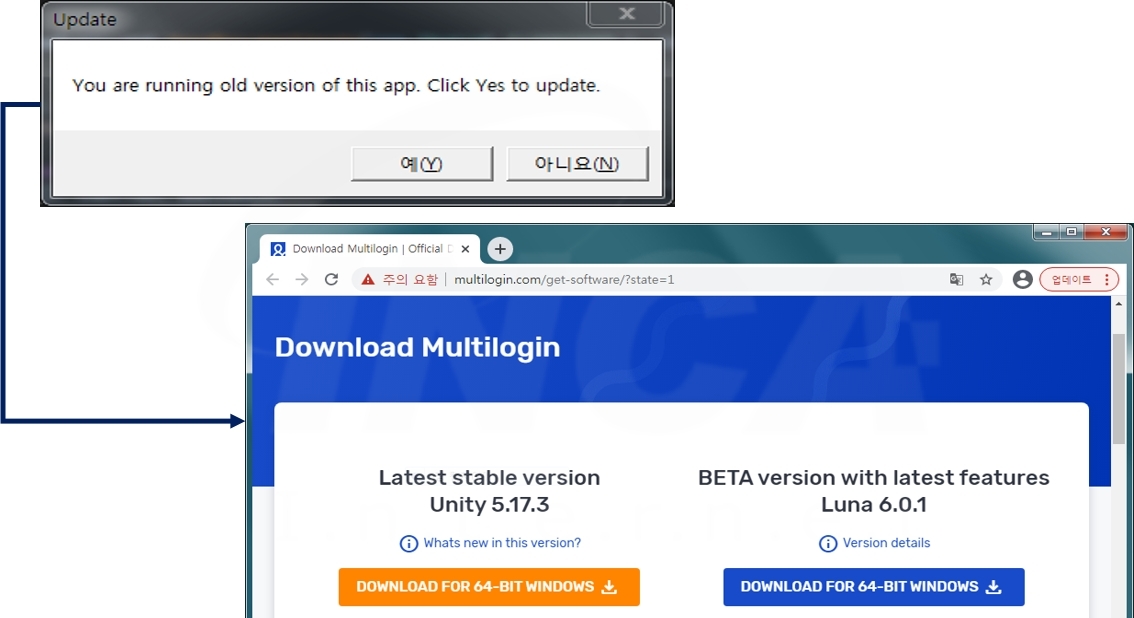Click the 'Download Multilogin' heading

tap(417, 347)
